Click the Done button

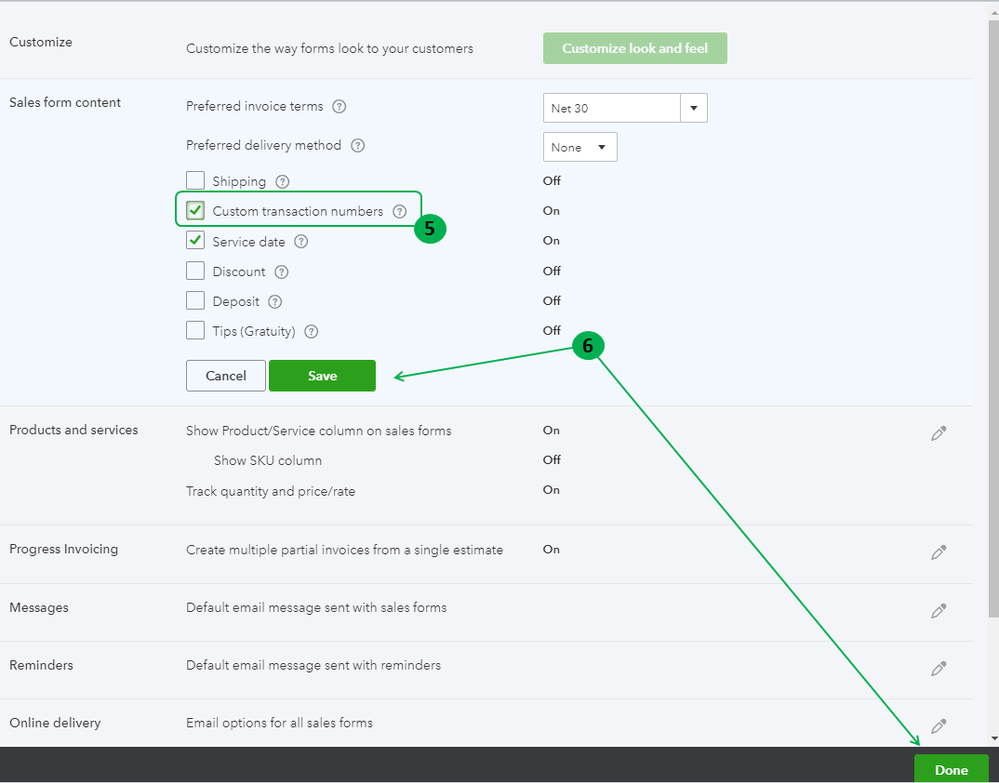click(950, 769)
